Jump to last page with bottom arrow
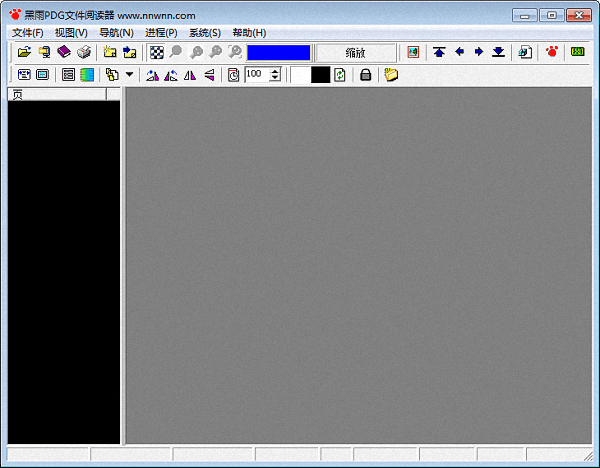This screenshot has width=600, height=468. click(498, 52)
